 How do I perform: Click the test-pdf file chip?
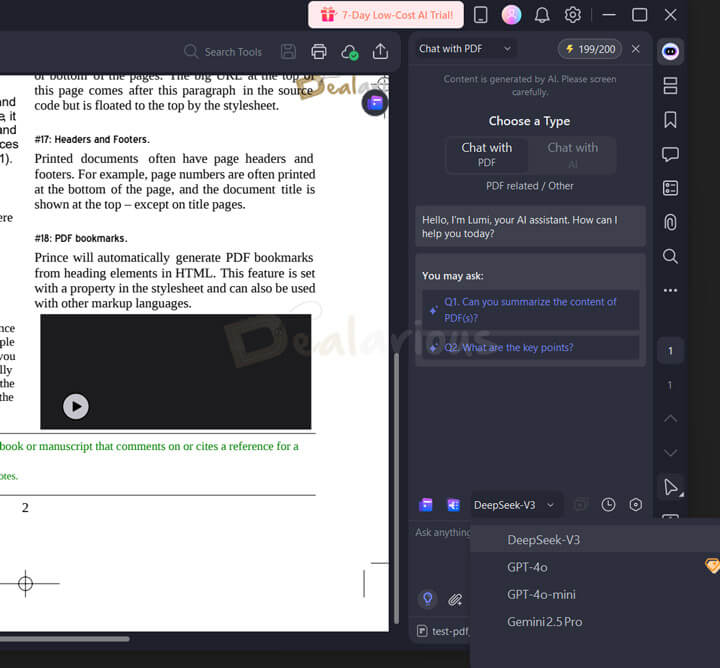tap(443, 632)
